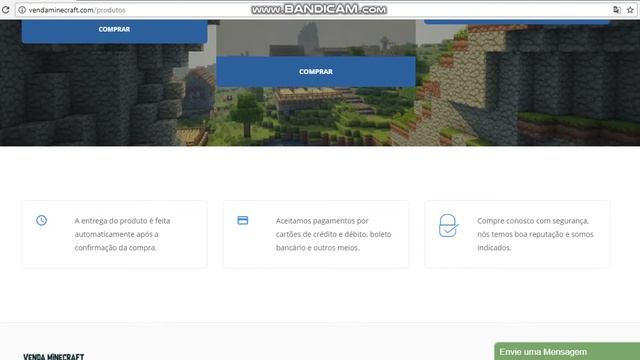Select the text 'Aceitamos pagamentos por'
Viewport: 640px width, 360px height.
(322, 221)
